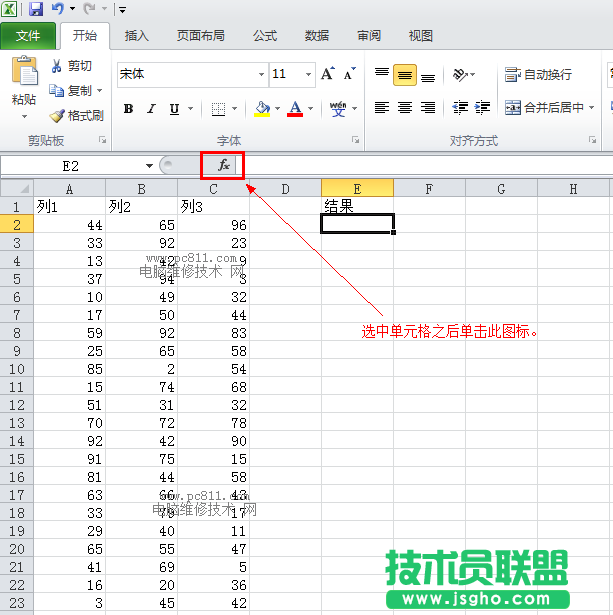The width and height of the screenshot is (613, 615).
Task: Open the font group dialog launcher
Action: pos(355,140)
